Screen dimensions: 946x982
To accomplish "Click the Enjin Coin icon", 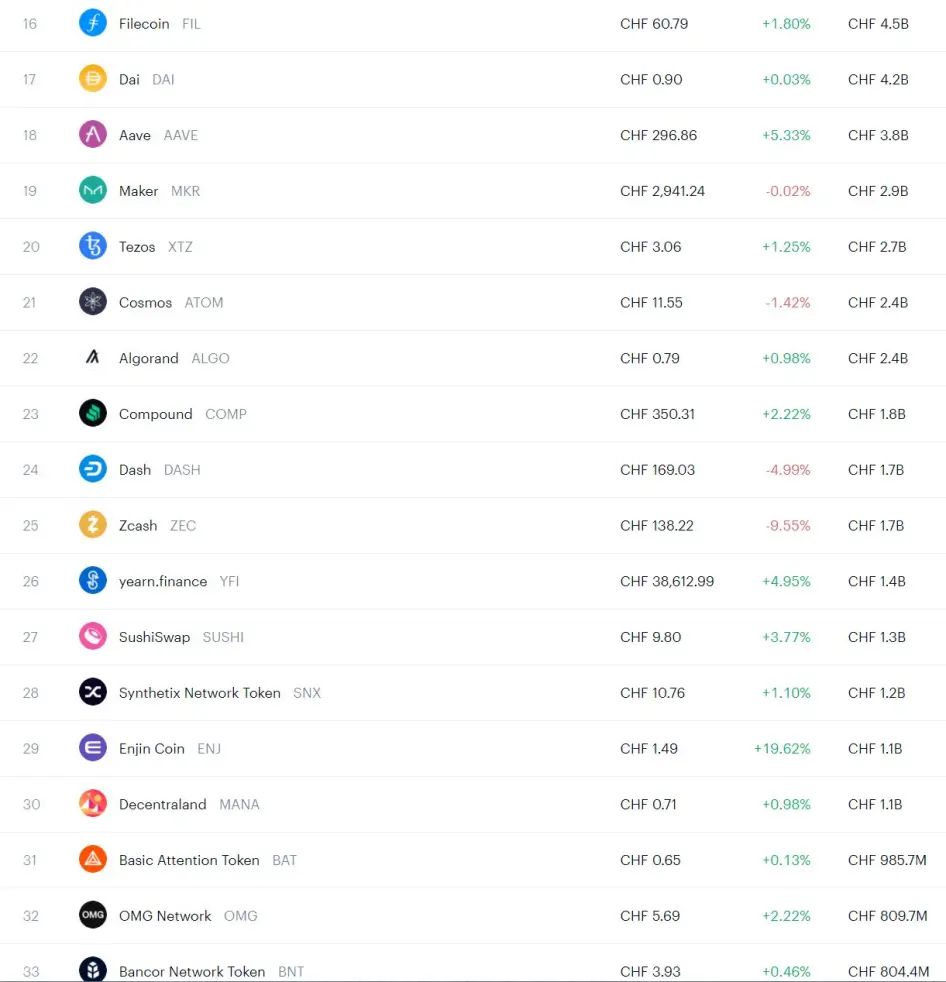I will (93, 748).
